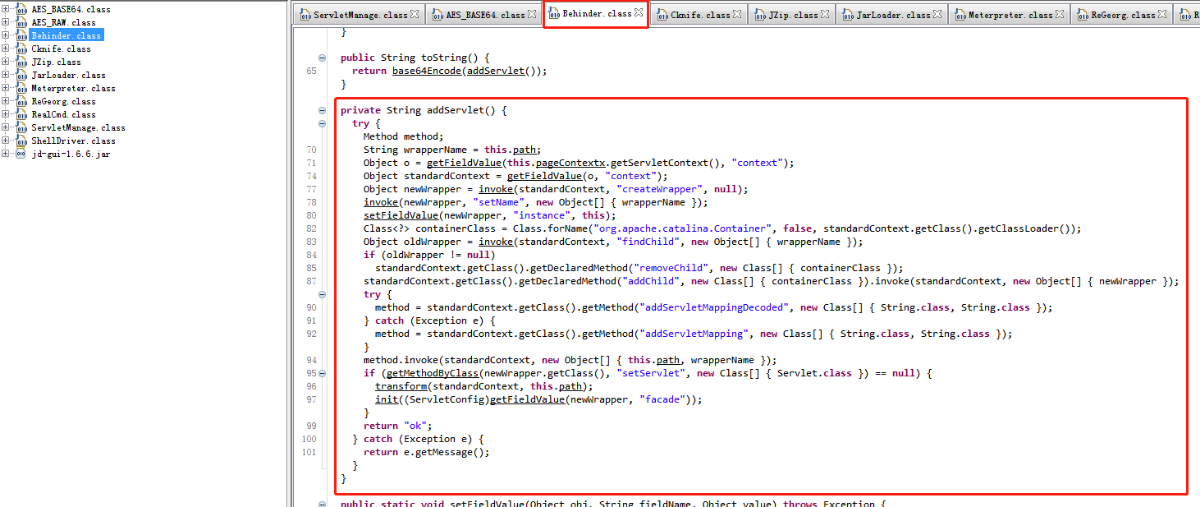Switch to the AES_BASE64.class tab
The height and width of the screenshot is (507, 1200).
pyautogui.click(x=484, y=15)
